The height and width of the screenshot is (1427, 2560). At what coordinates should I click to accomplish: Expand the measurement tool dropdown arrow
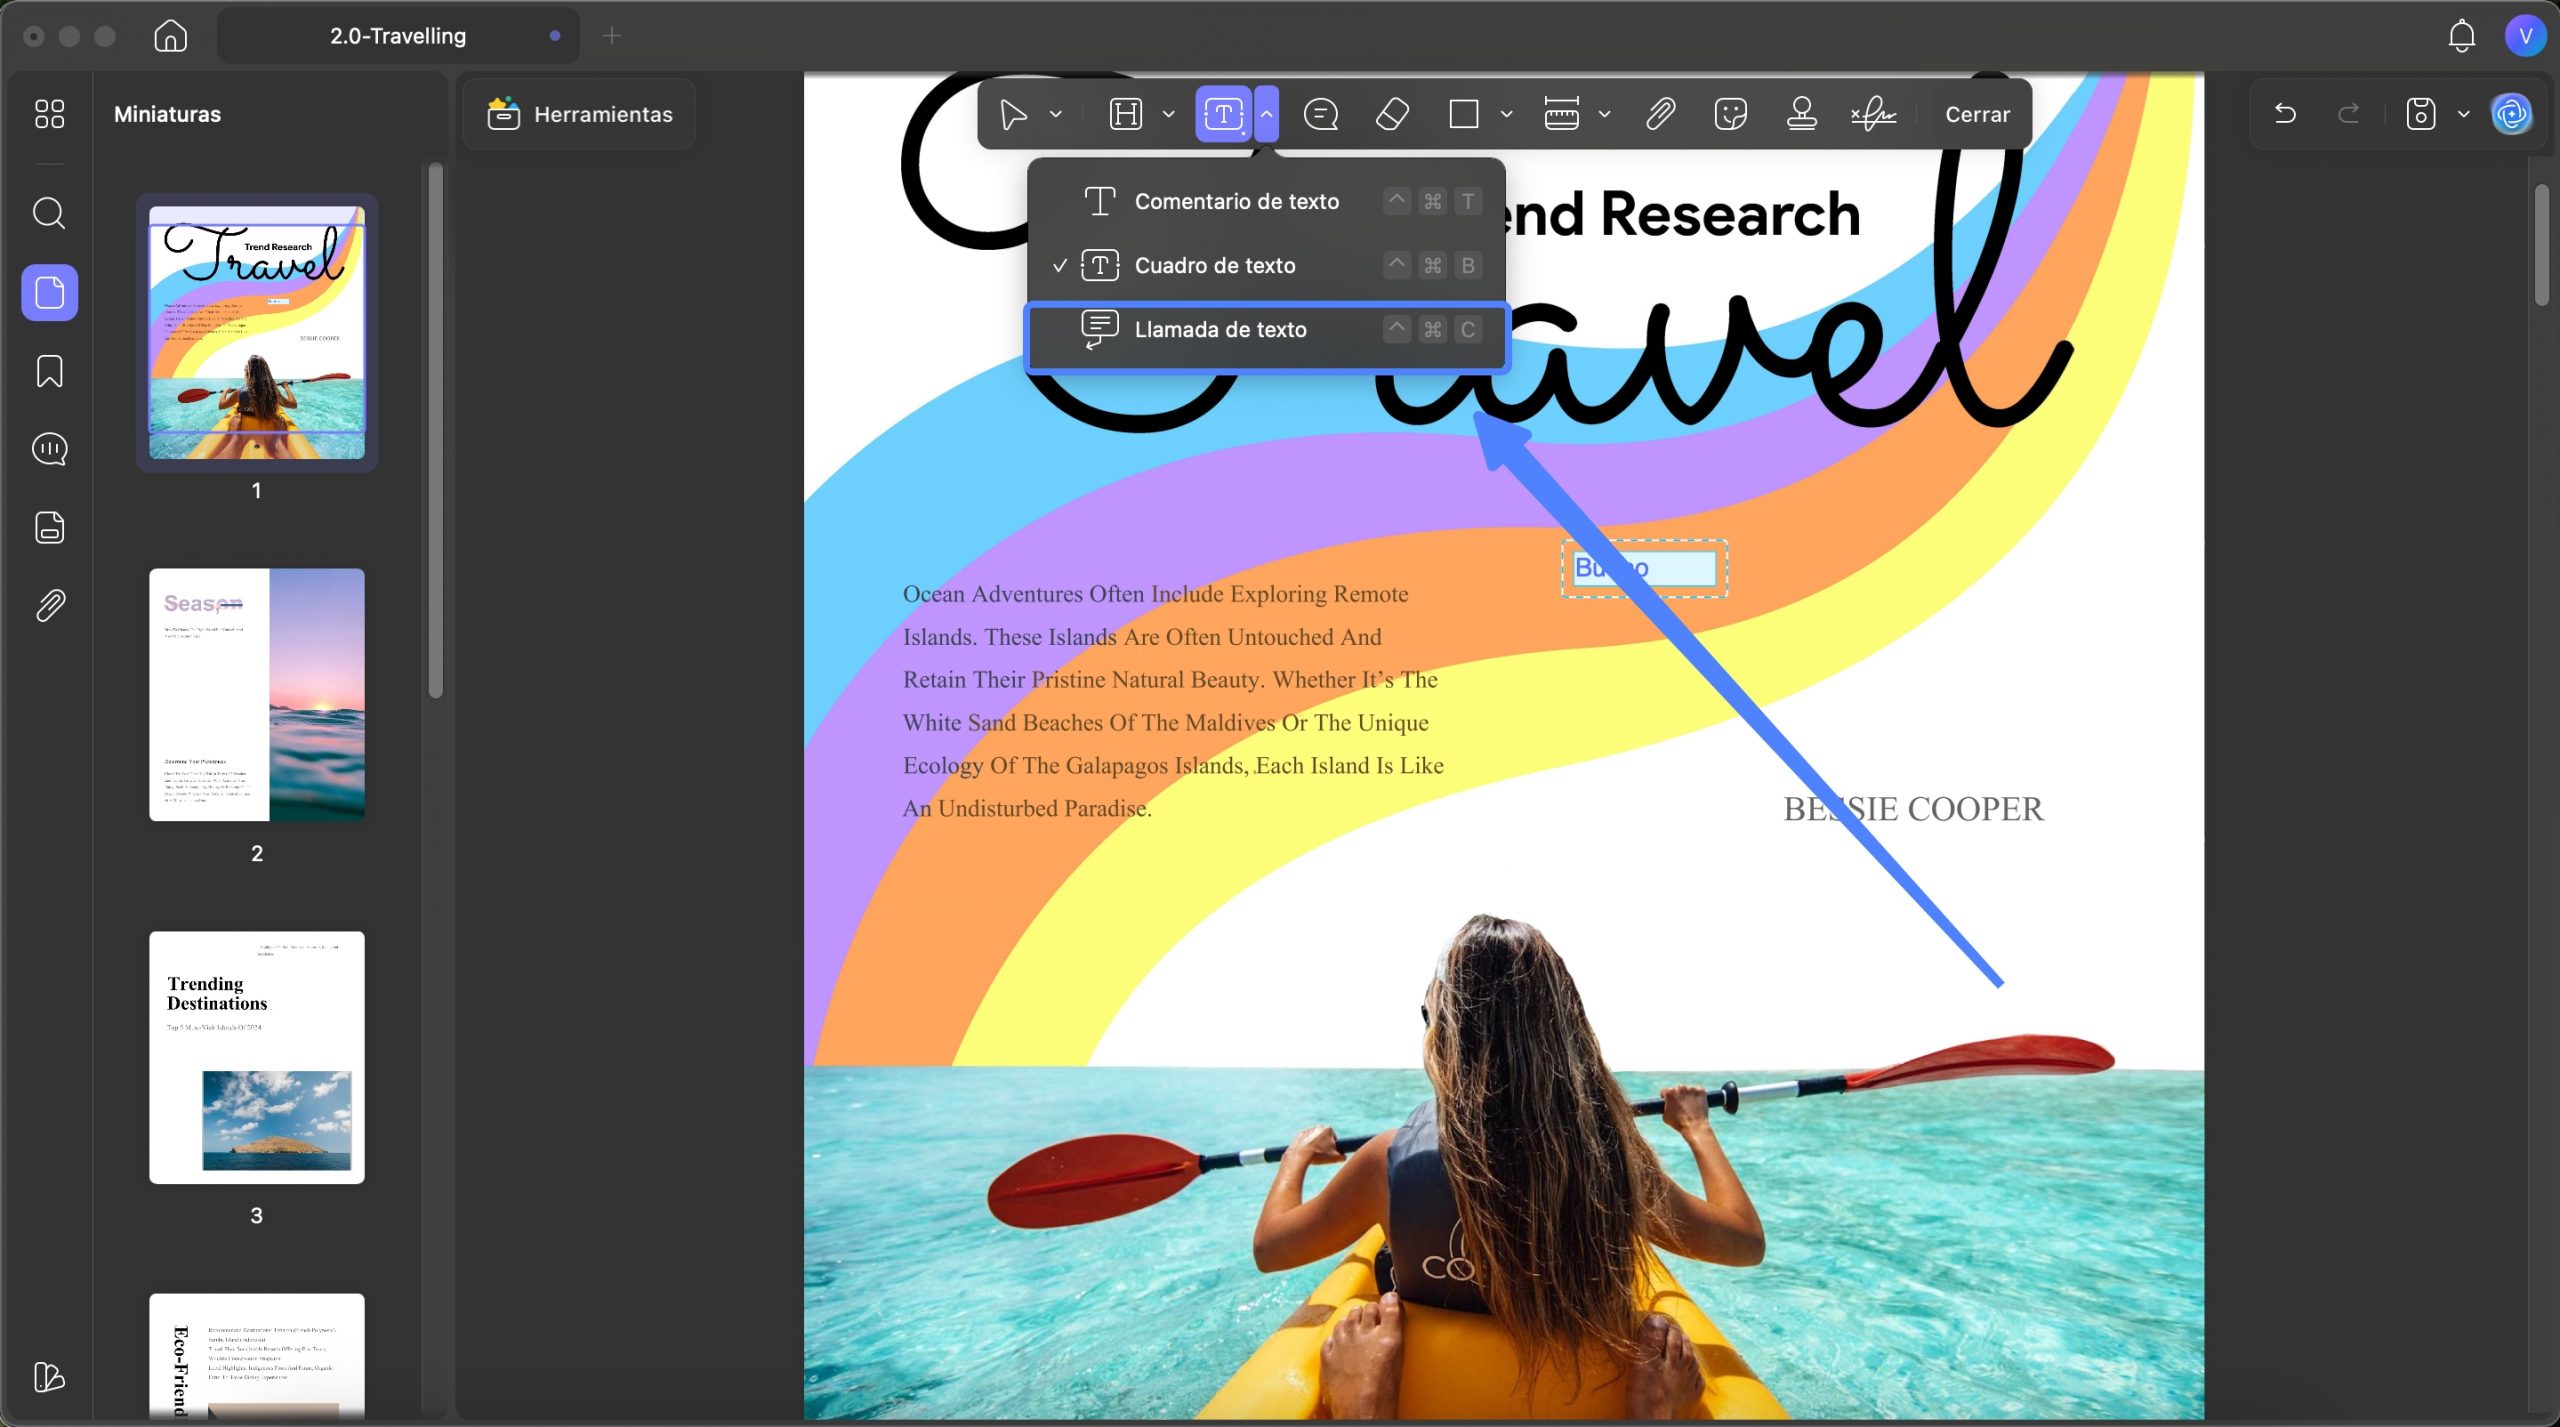[1605, 114]
